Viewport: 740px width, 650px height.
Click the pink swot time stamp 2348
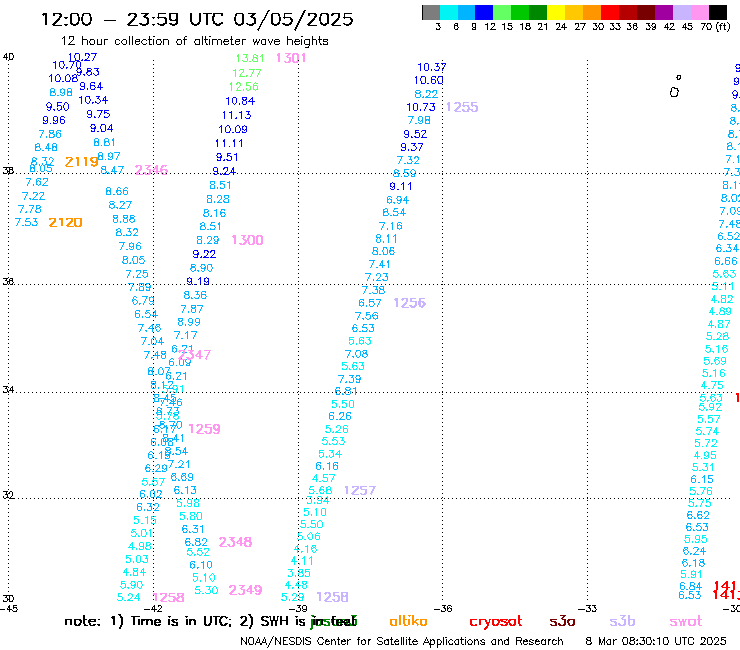[235, 542]
